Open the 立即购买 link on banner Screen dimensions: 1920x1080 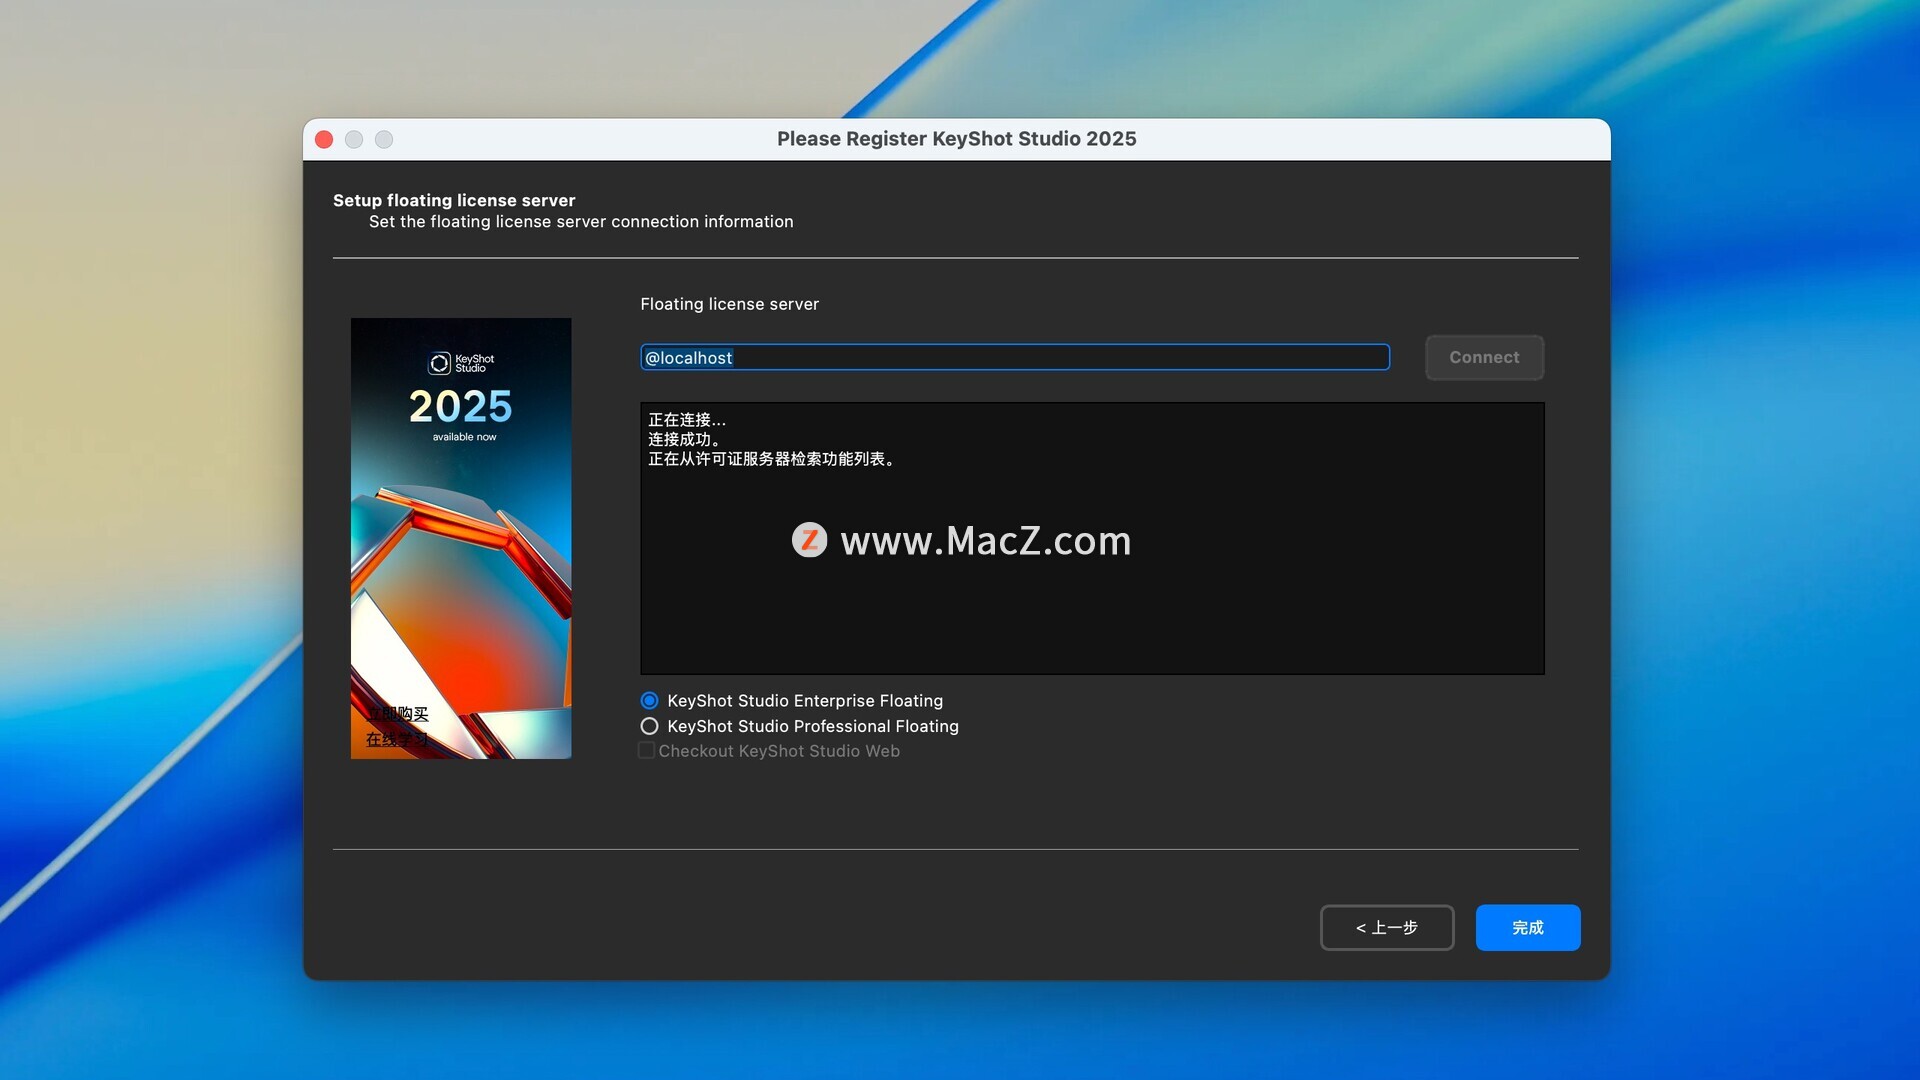397,714
